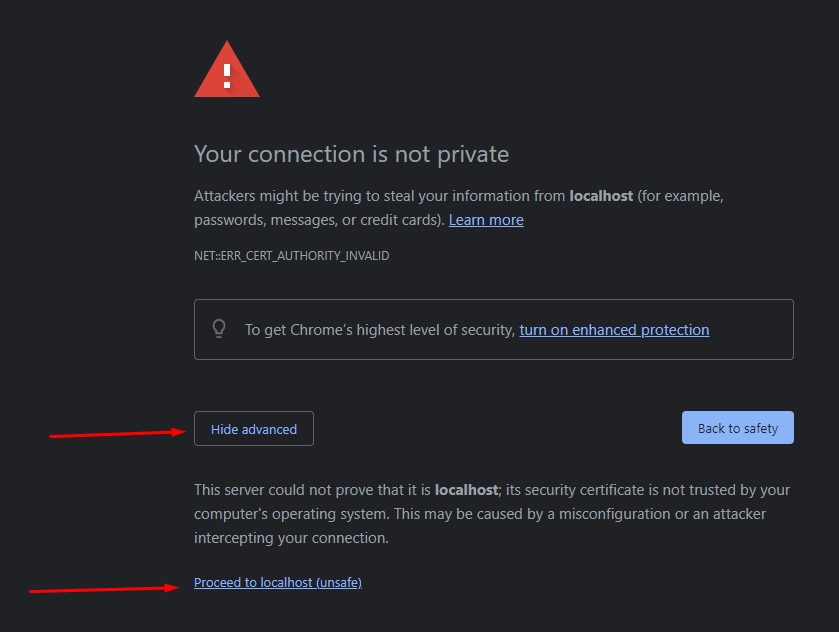
Task: Click the lightbulb icon in the security tip box
Action: click(x=219, y=329)
